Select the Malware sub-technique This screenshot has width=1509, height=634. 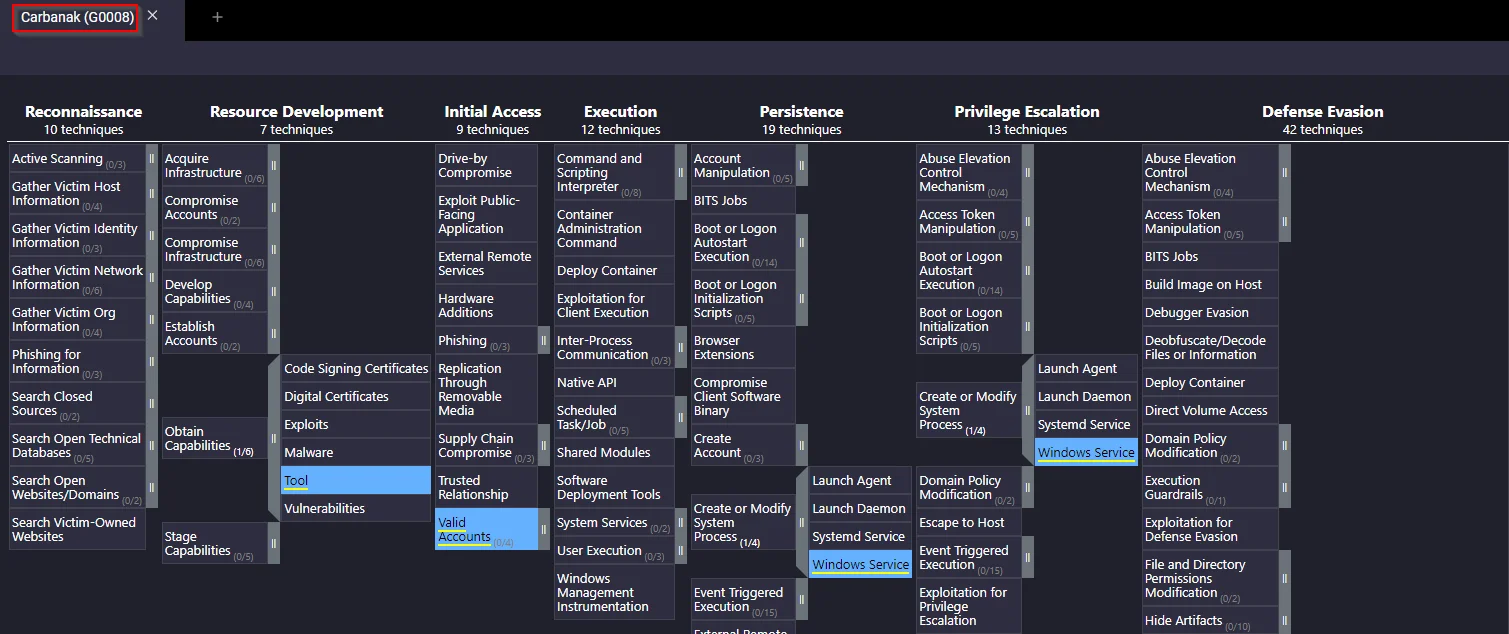tap(356, 452)
